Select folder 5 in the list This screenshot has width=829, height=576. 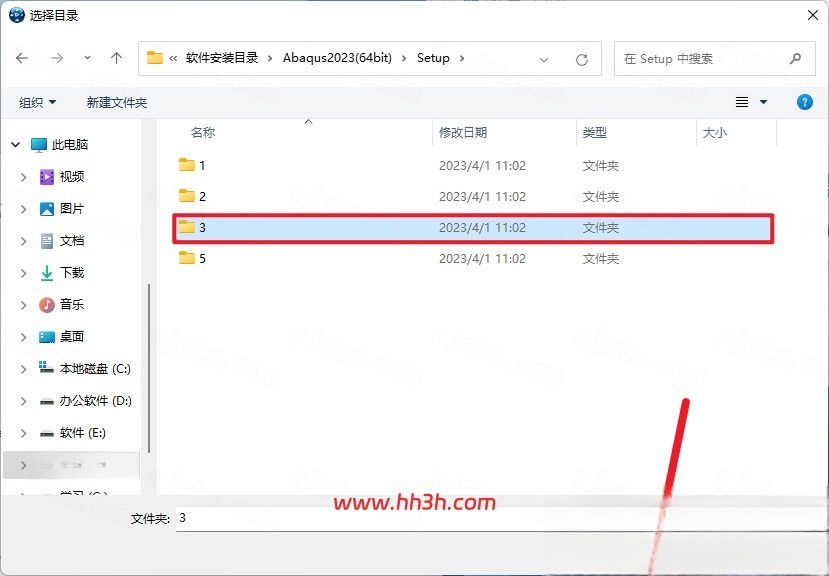(x=474, y=258)
